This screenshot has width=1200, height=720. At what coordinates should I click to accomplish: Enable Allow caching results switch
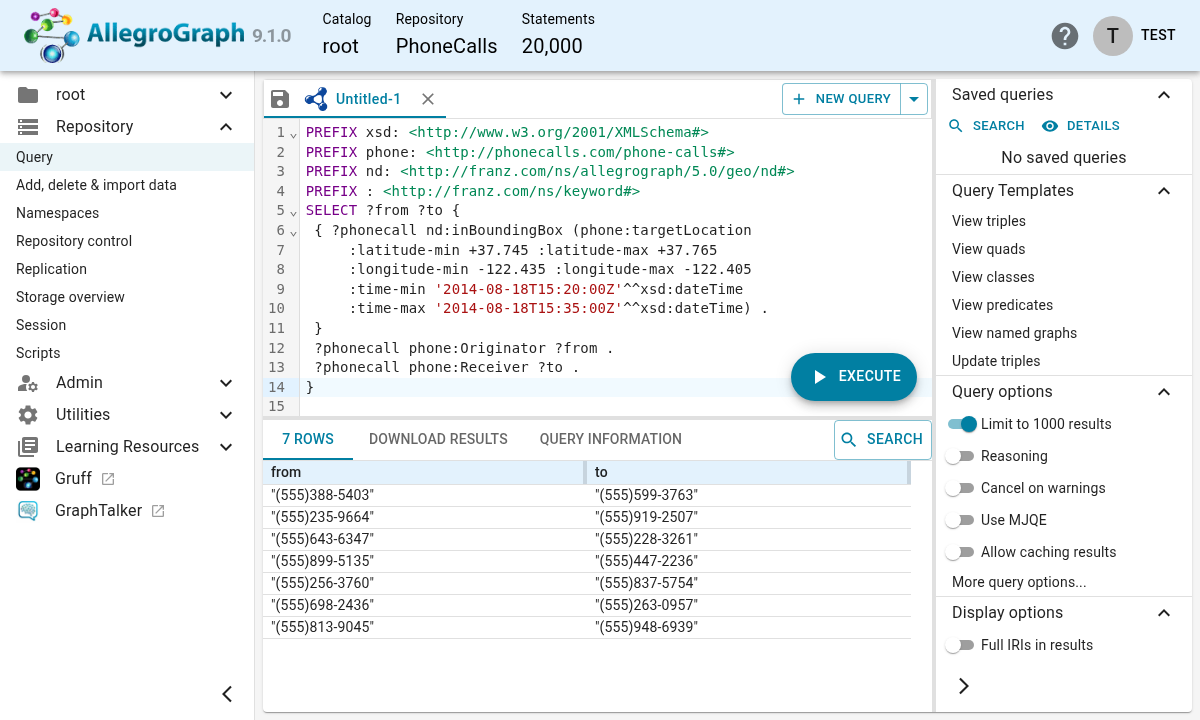(960, 552)
